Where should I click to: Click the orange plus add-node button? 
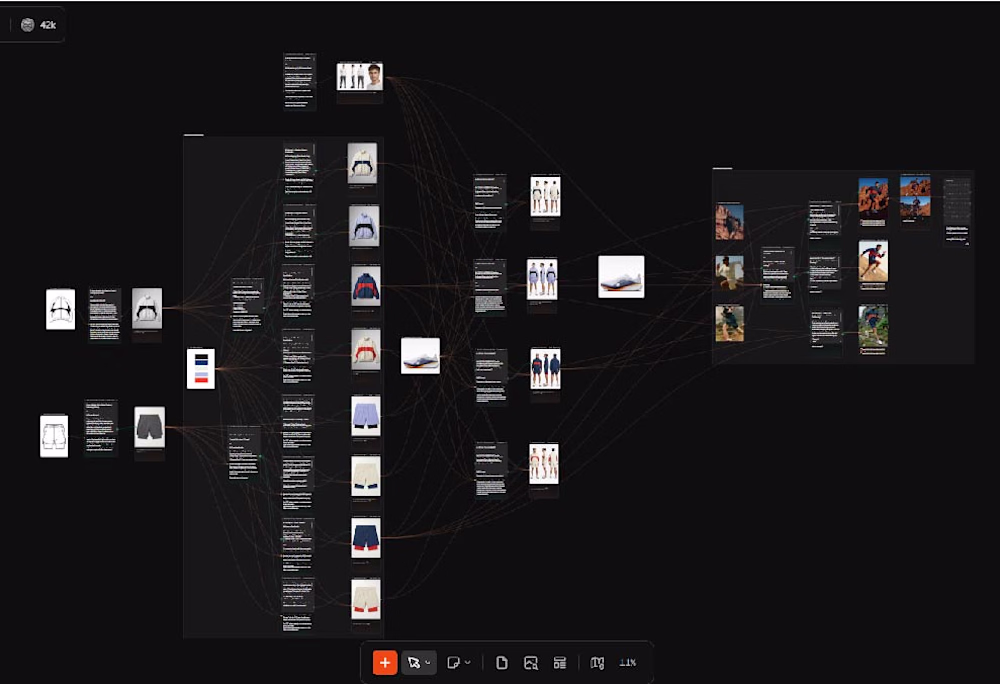pyautogui.click(x=385, y=662)
